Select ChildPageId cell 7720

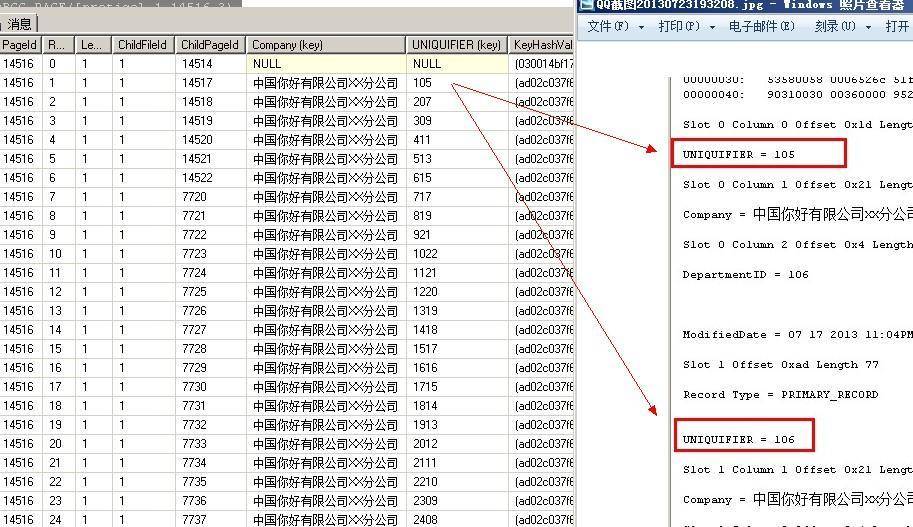pyautogui.click(x=210, y=197)
